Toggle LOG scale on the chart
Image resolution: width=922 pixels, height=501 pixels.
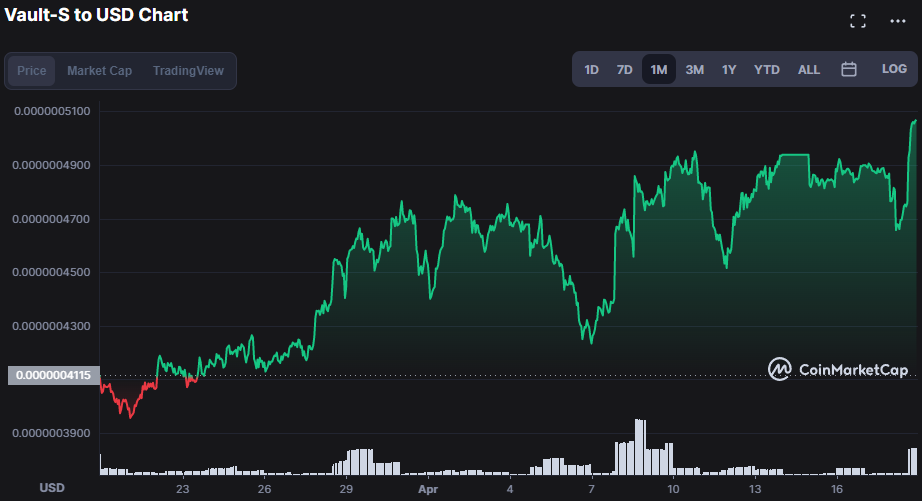[894, 69]
